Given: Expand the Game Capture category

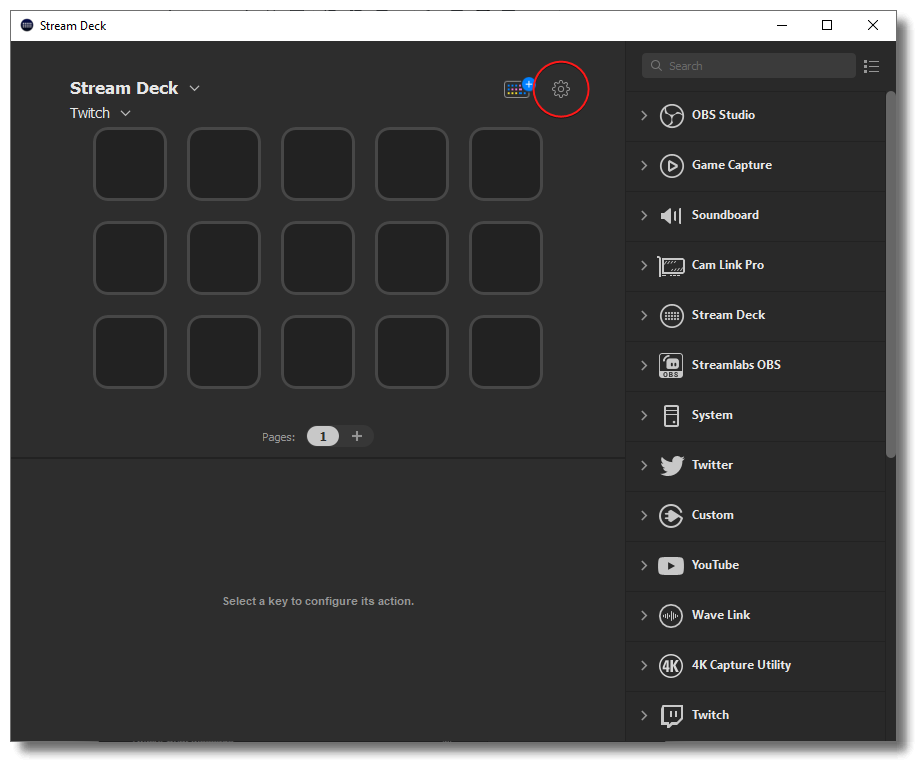Looking at the screenshot, I should [644, 165].
